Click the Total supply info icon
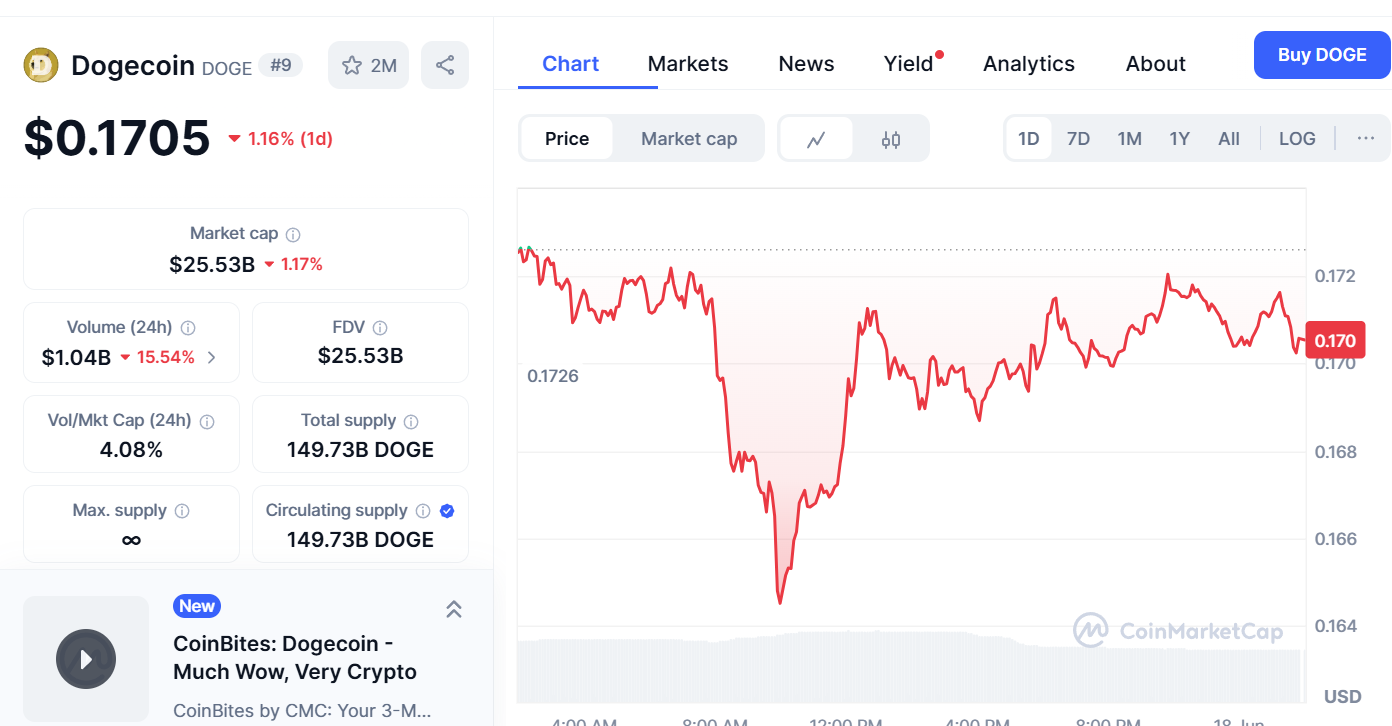 [x=411, y=421]
